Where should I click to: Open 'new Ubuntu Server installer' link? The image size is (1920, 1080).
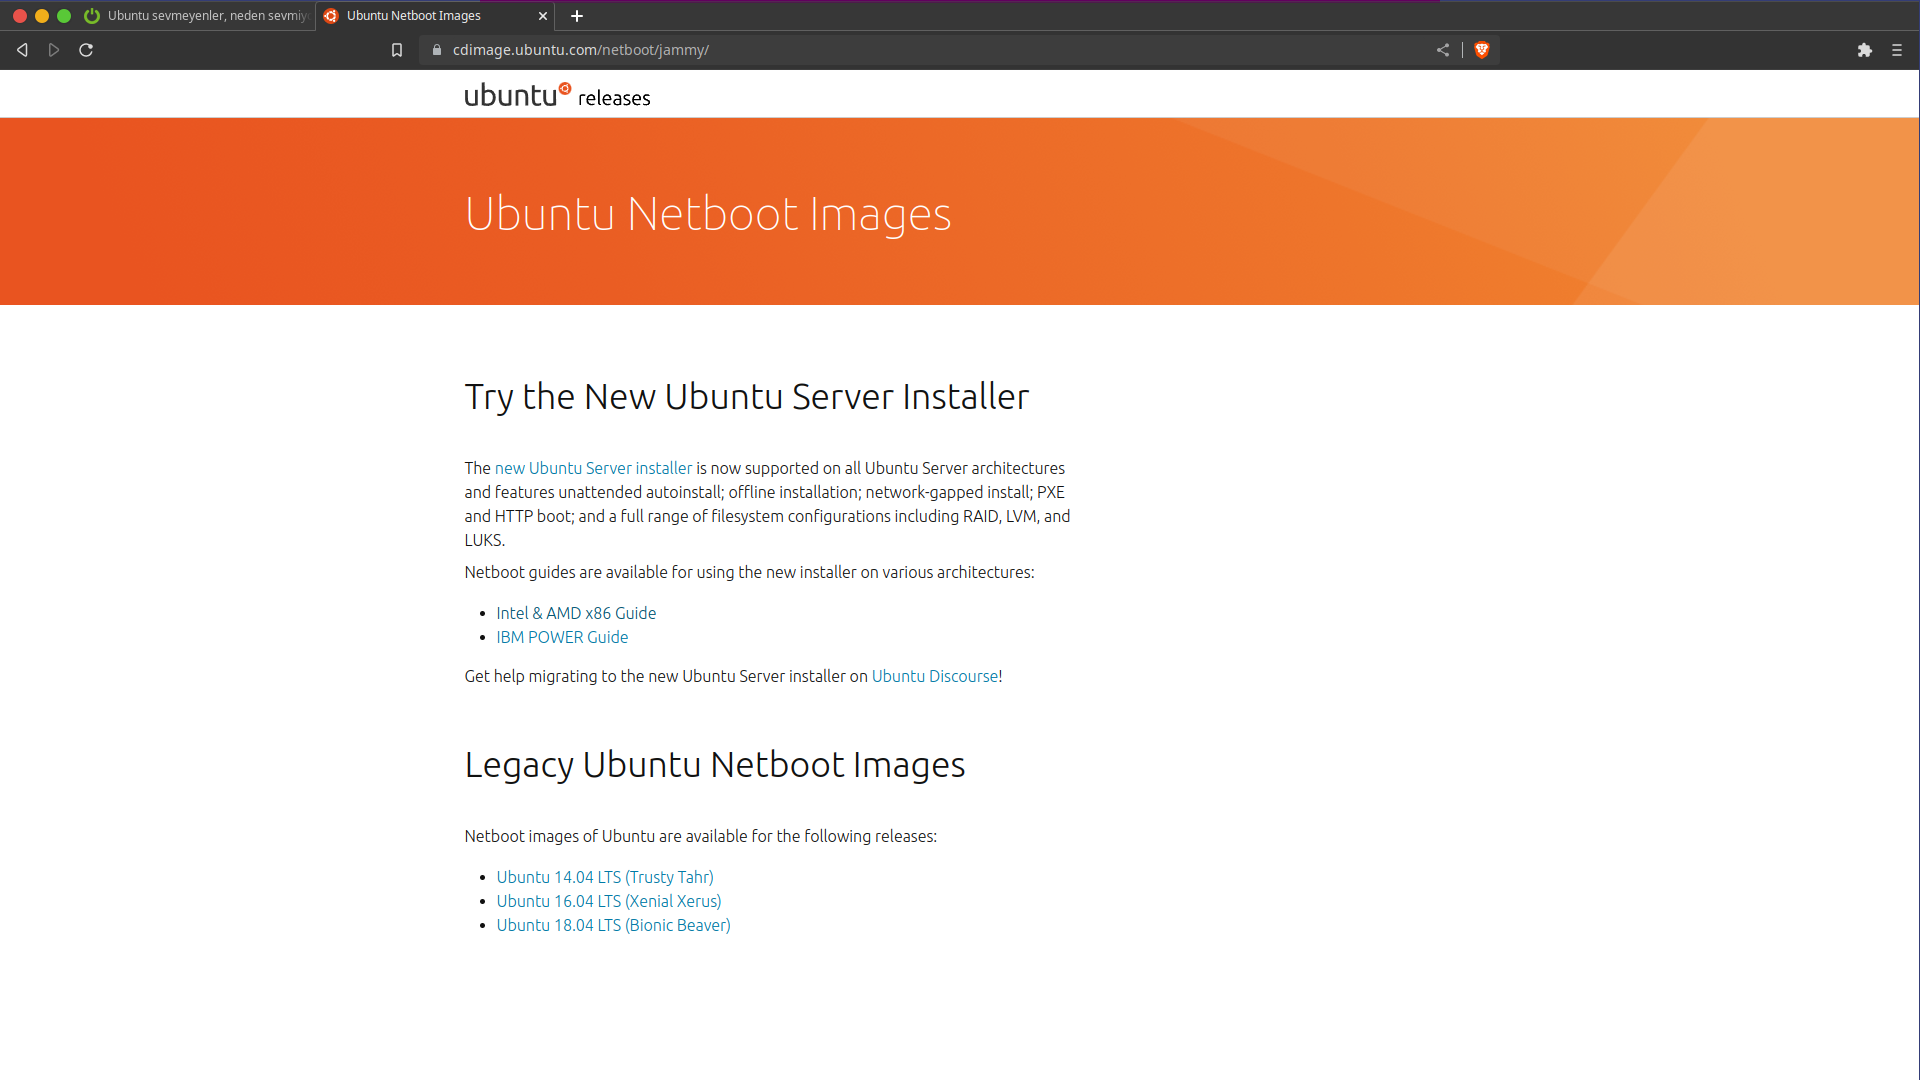coord(593,468)
